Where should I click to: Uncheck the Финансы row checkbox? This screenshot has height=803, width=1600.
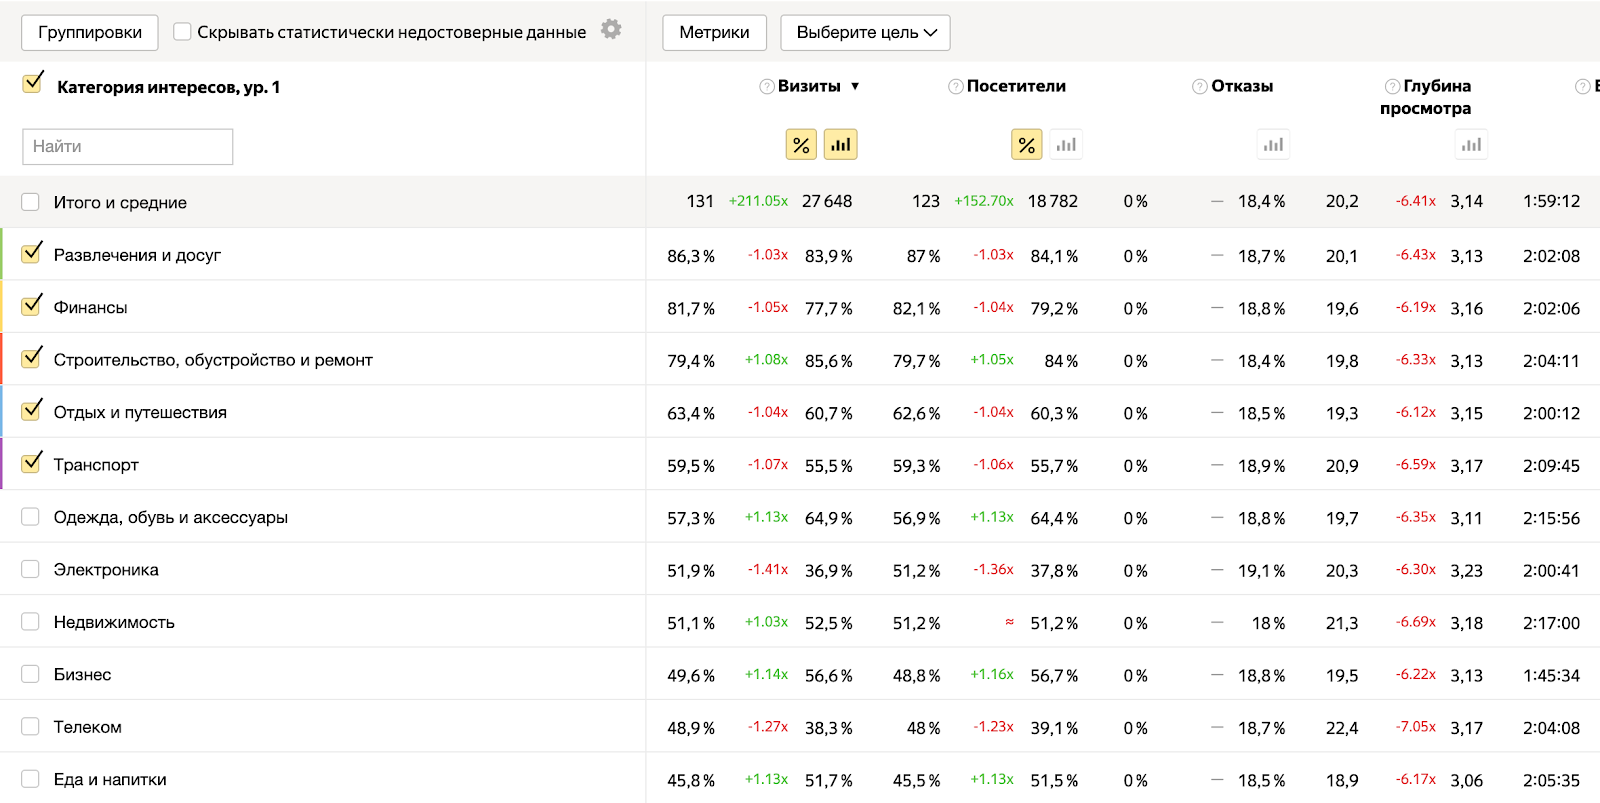pos(32,305)
